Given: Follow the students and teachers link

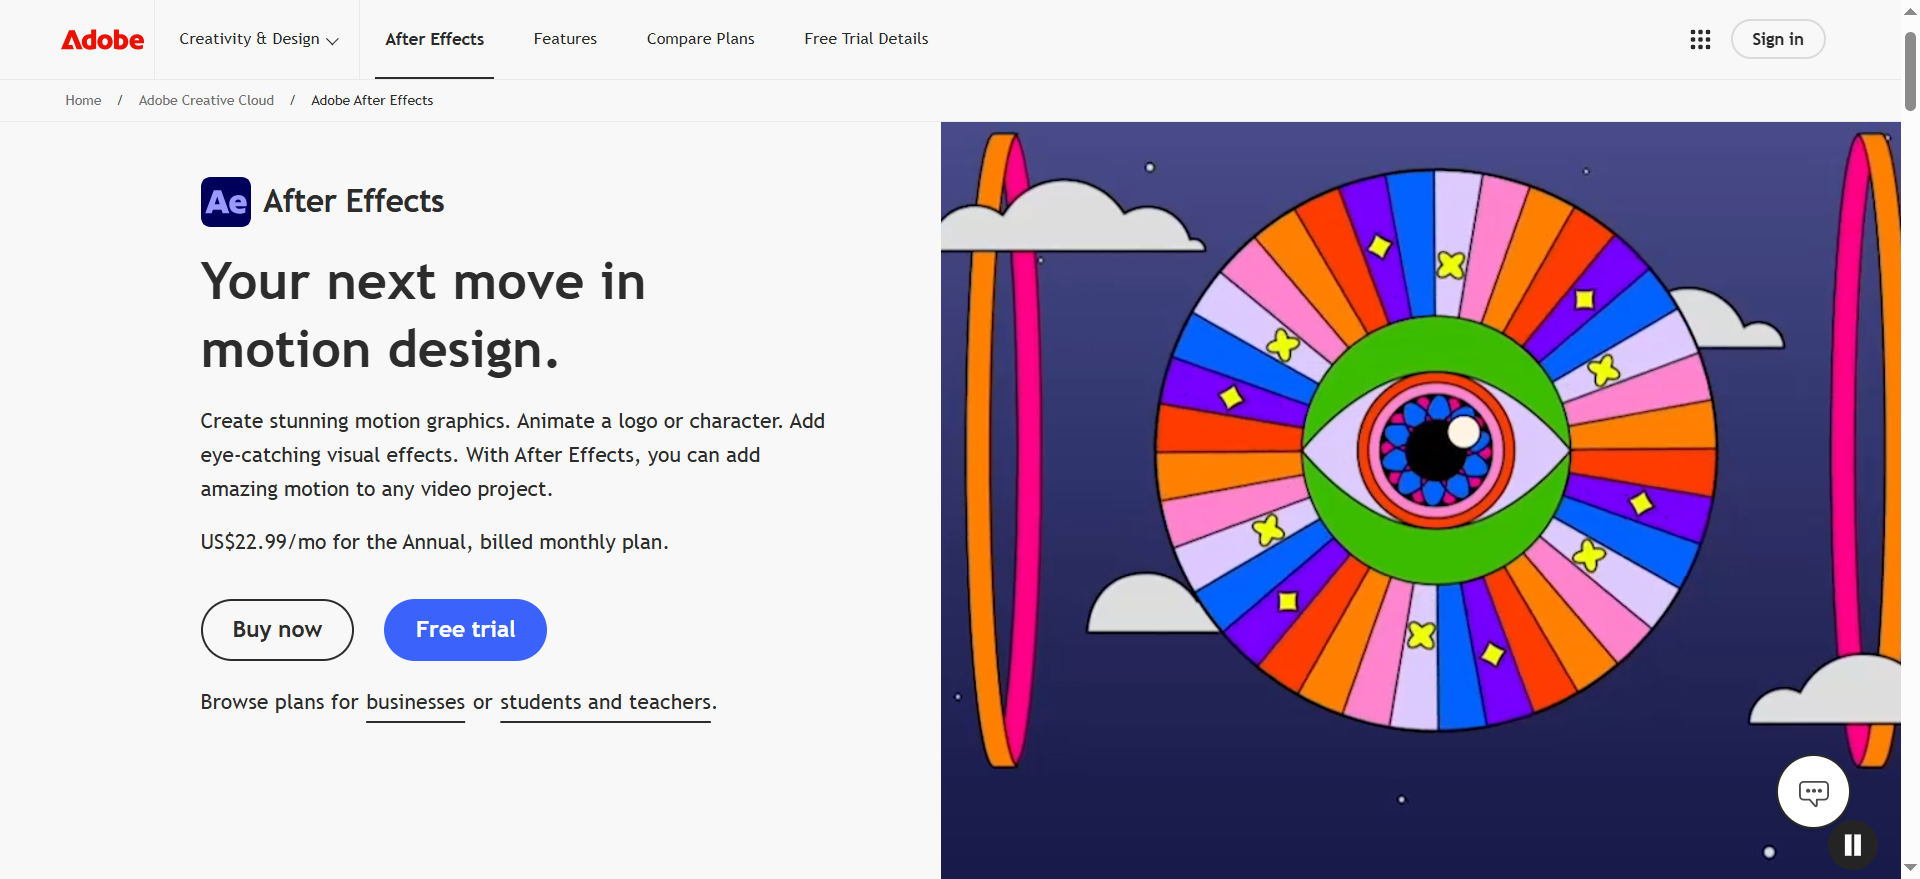Looking at the screenshot, I should pyautogui.click(x=606, y=703).
